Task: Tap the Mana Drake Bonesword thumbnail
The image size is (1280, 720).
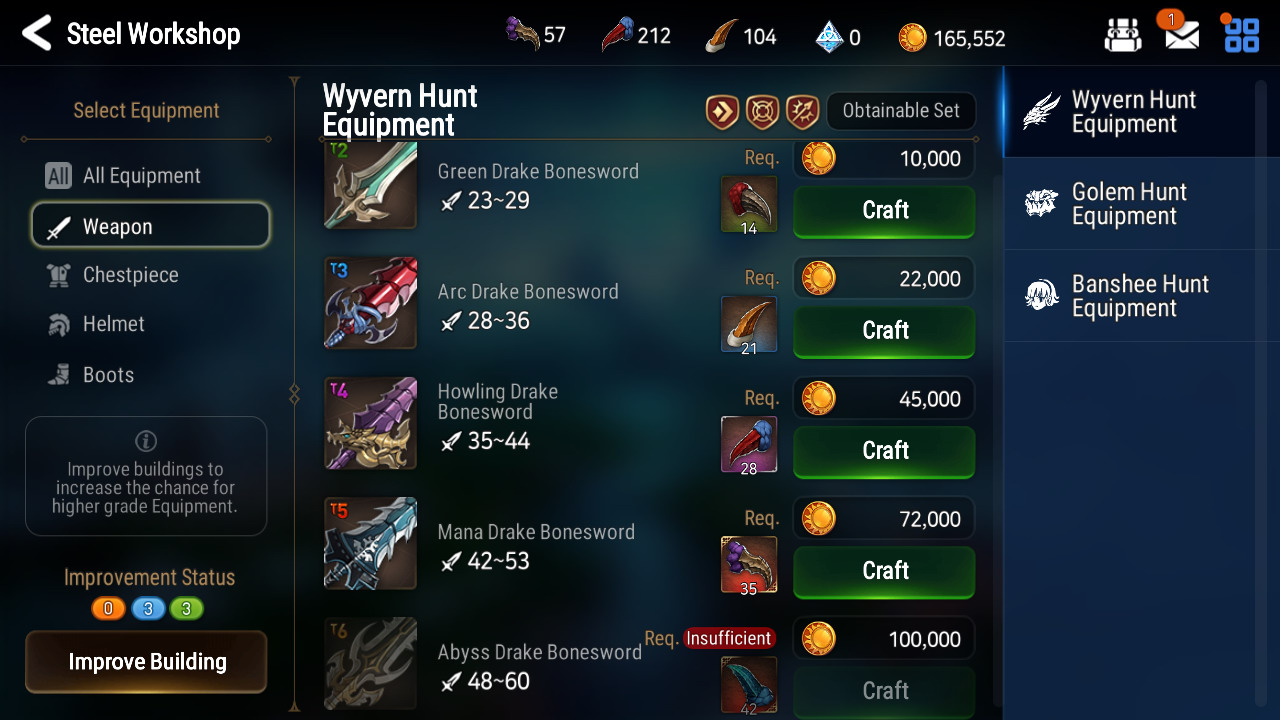Action: coord(370,543)
